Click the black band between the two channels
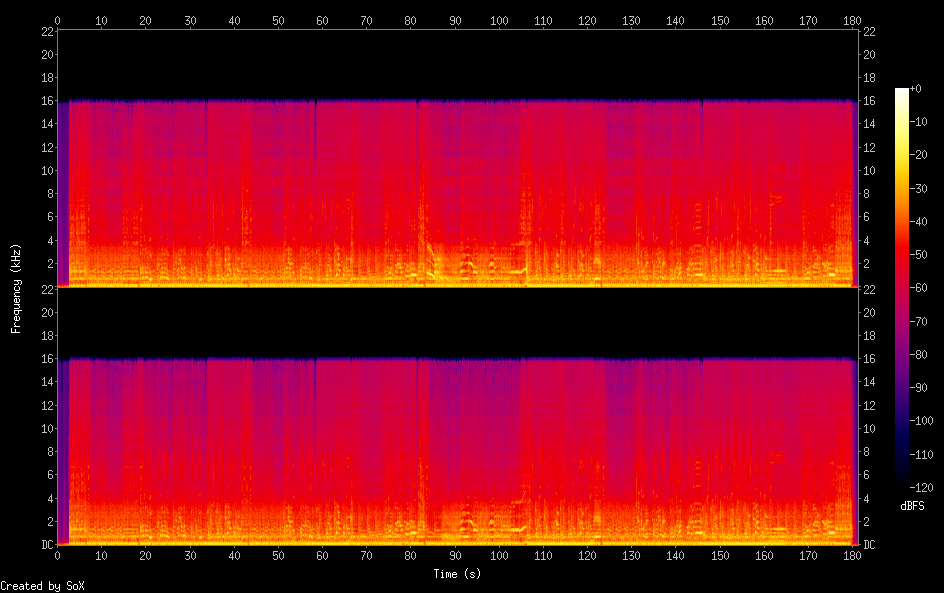The image size is (944, 593). click(x=457, y=322)
